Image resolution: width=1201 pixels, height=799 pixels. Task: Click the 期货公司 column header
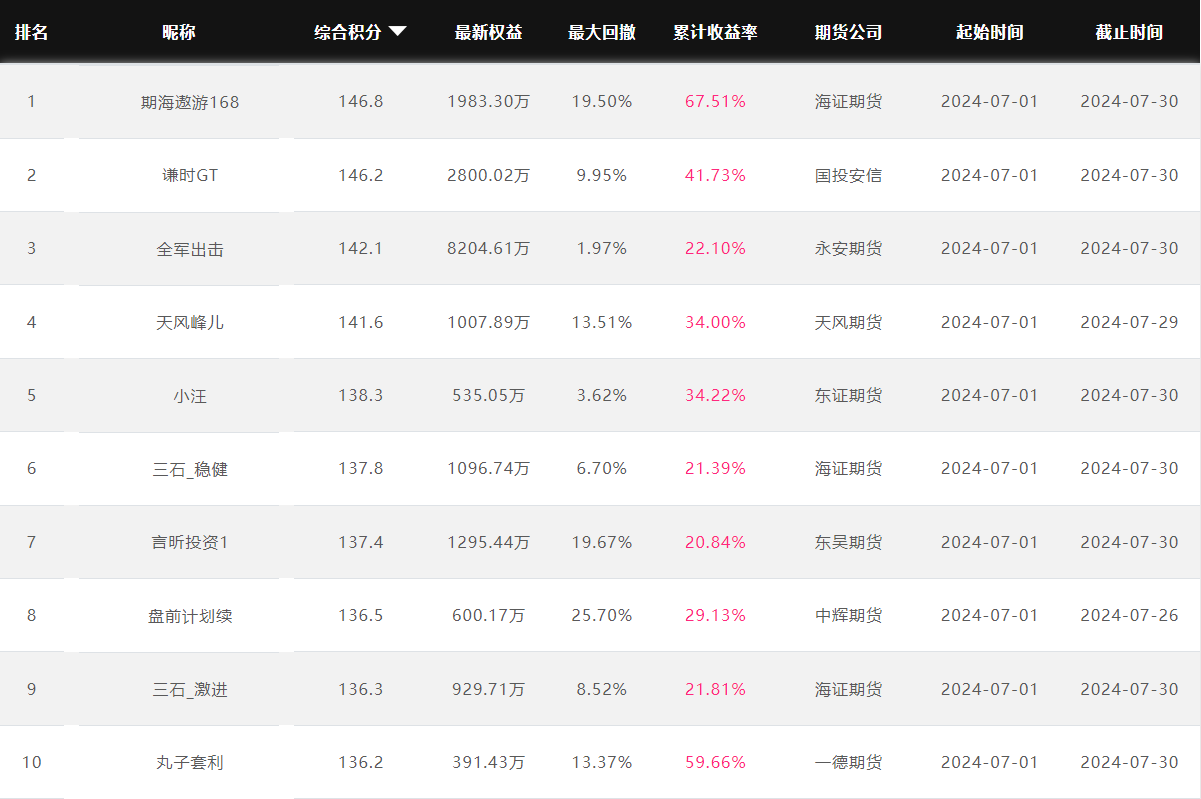[x=848, y=32]
